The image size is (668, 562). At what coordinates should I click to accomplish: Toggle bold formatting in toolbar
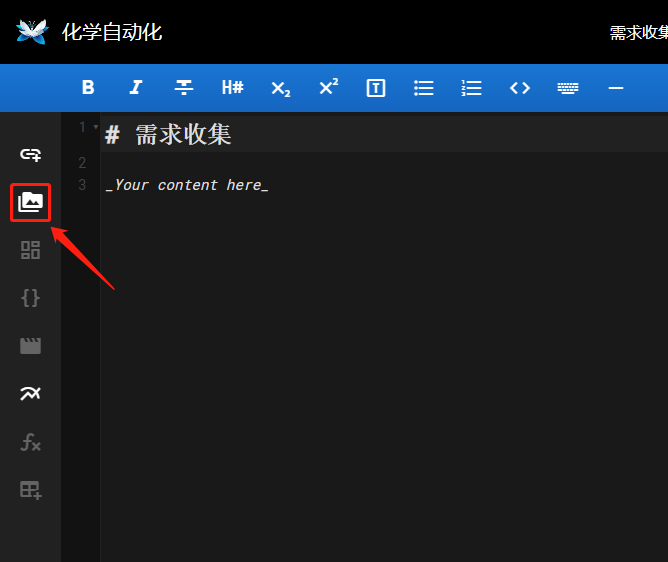point(88,88)
